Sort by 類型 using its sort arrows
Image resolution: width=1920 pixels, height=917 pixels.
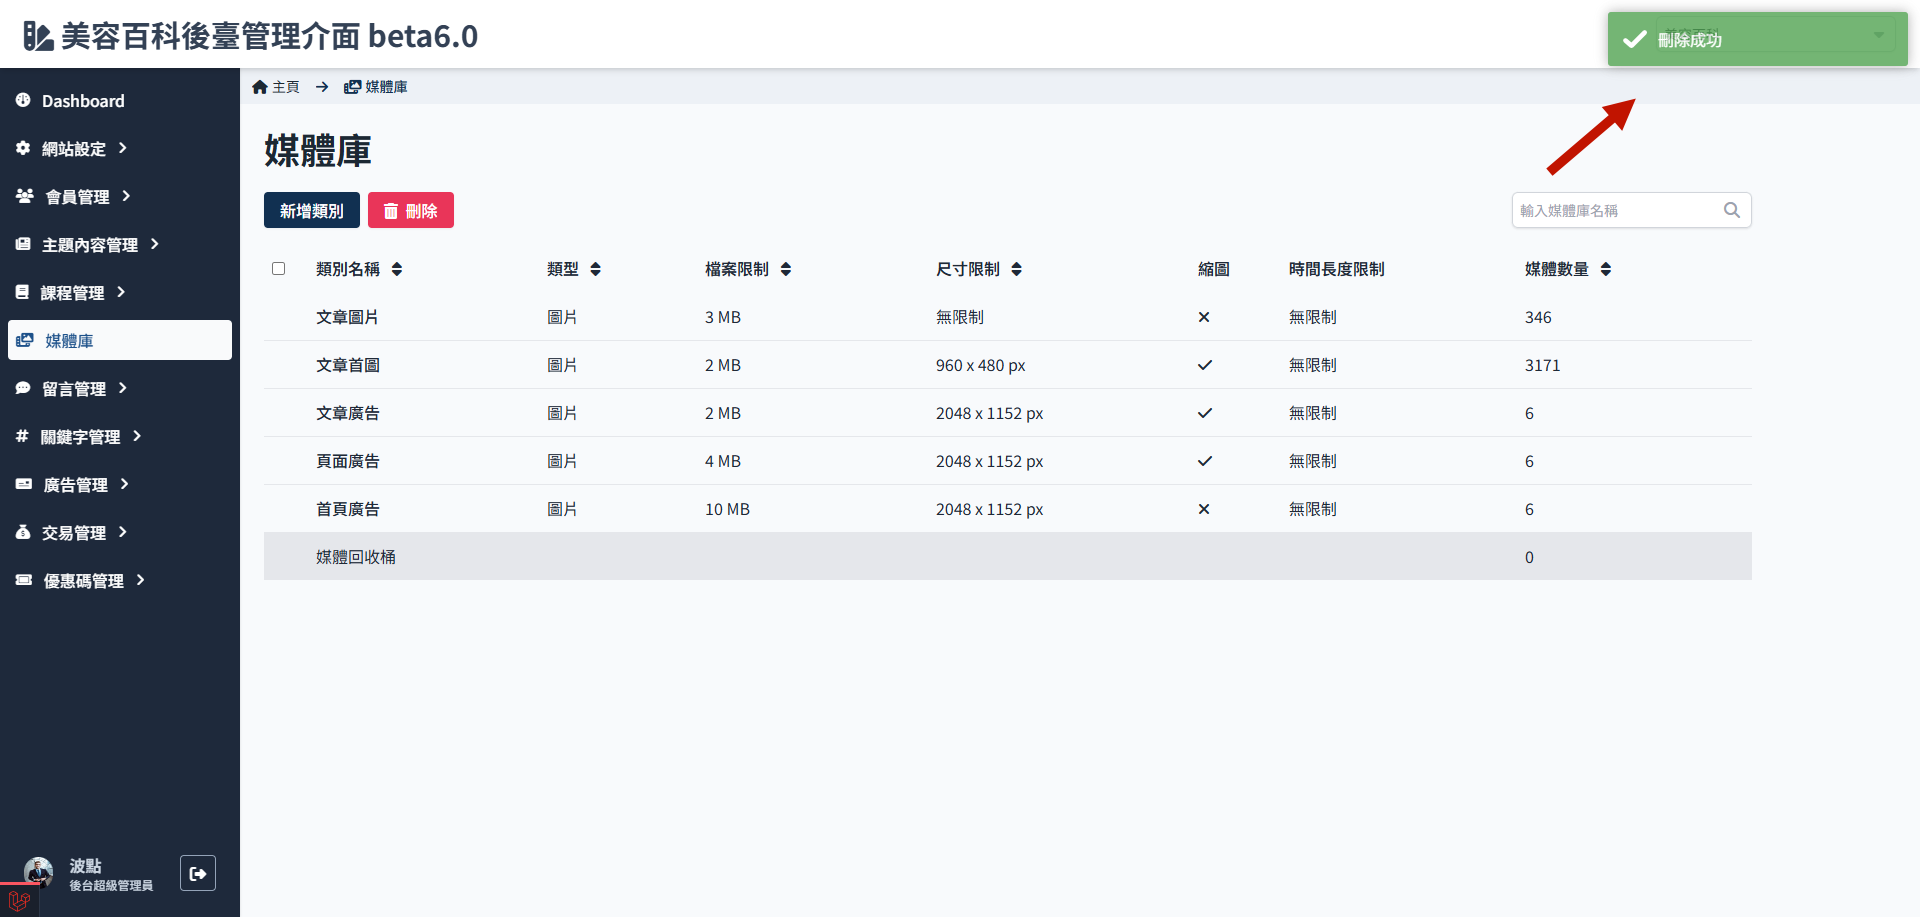click(x=596, y=269)
